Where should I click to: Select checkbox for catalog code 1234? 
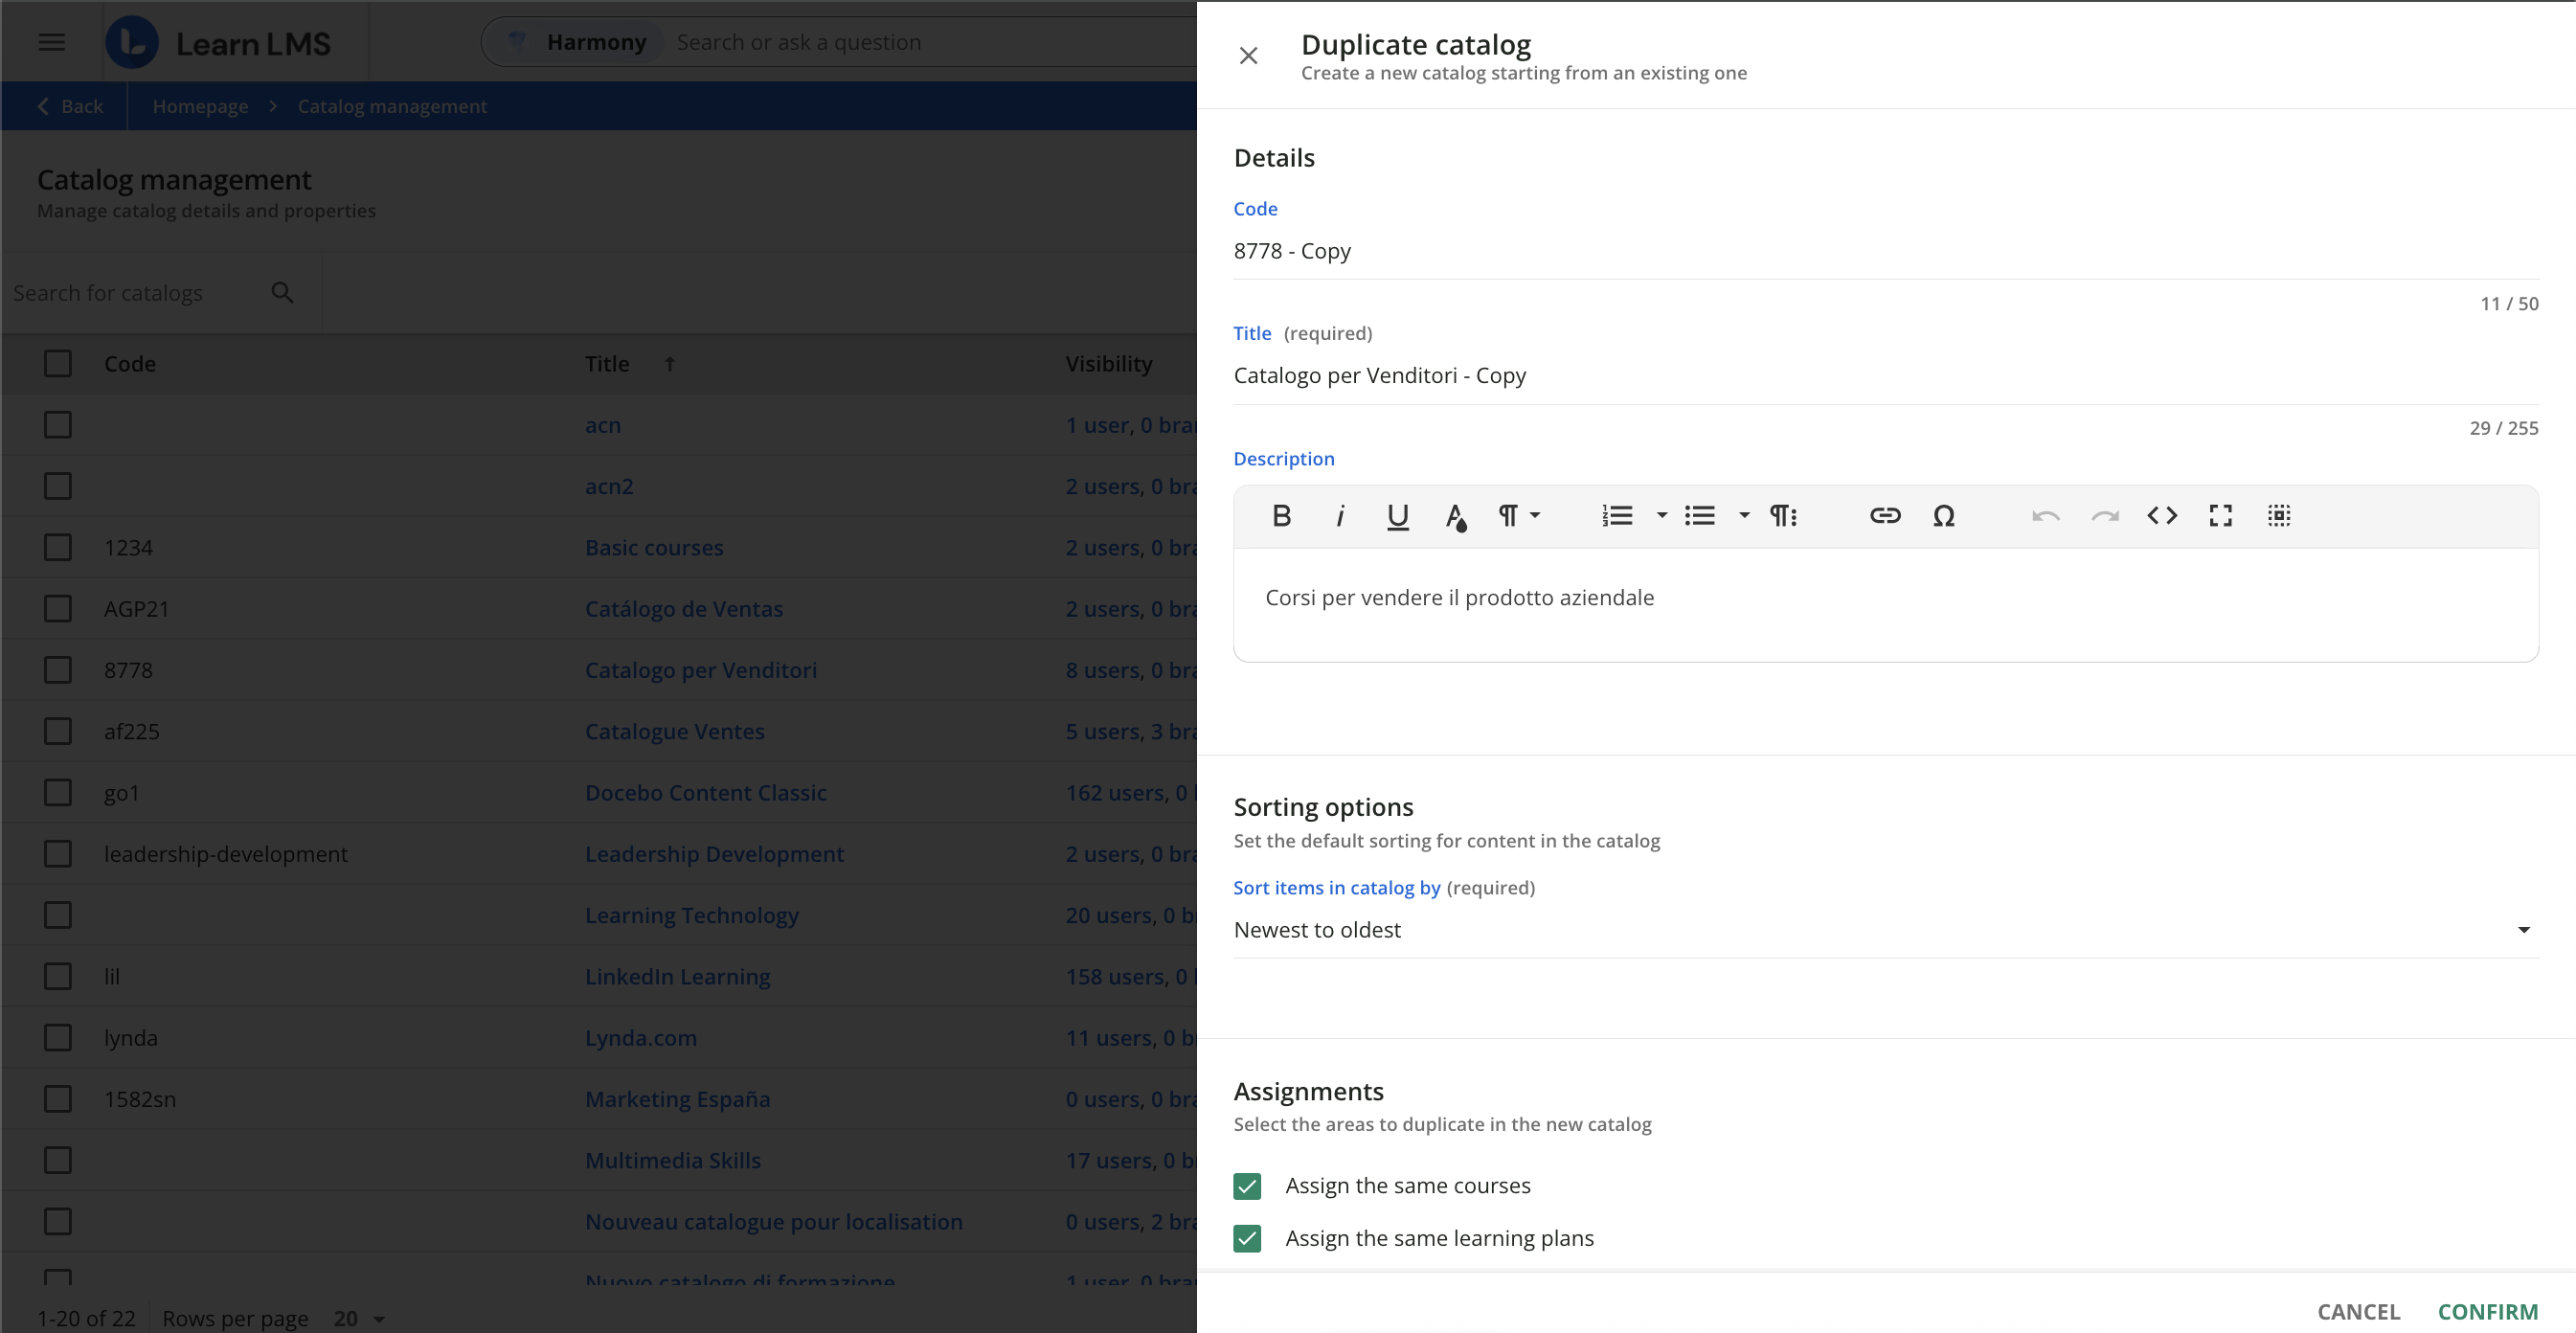58,548
